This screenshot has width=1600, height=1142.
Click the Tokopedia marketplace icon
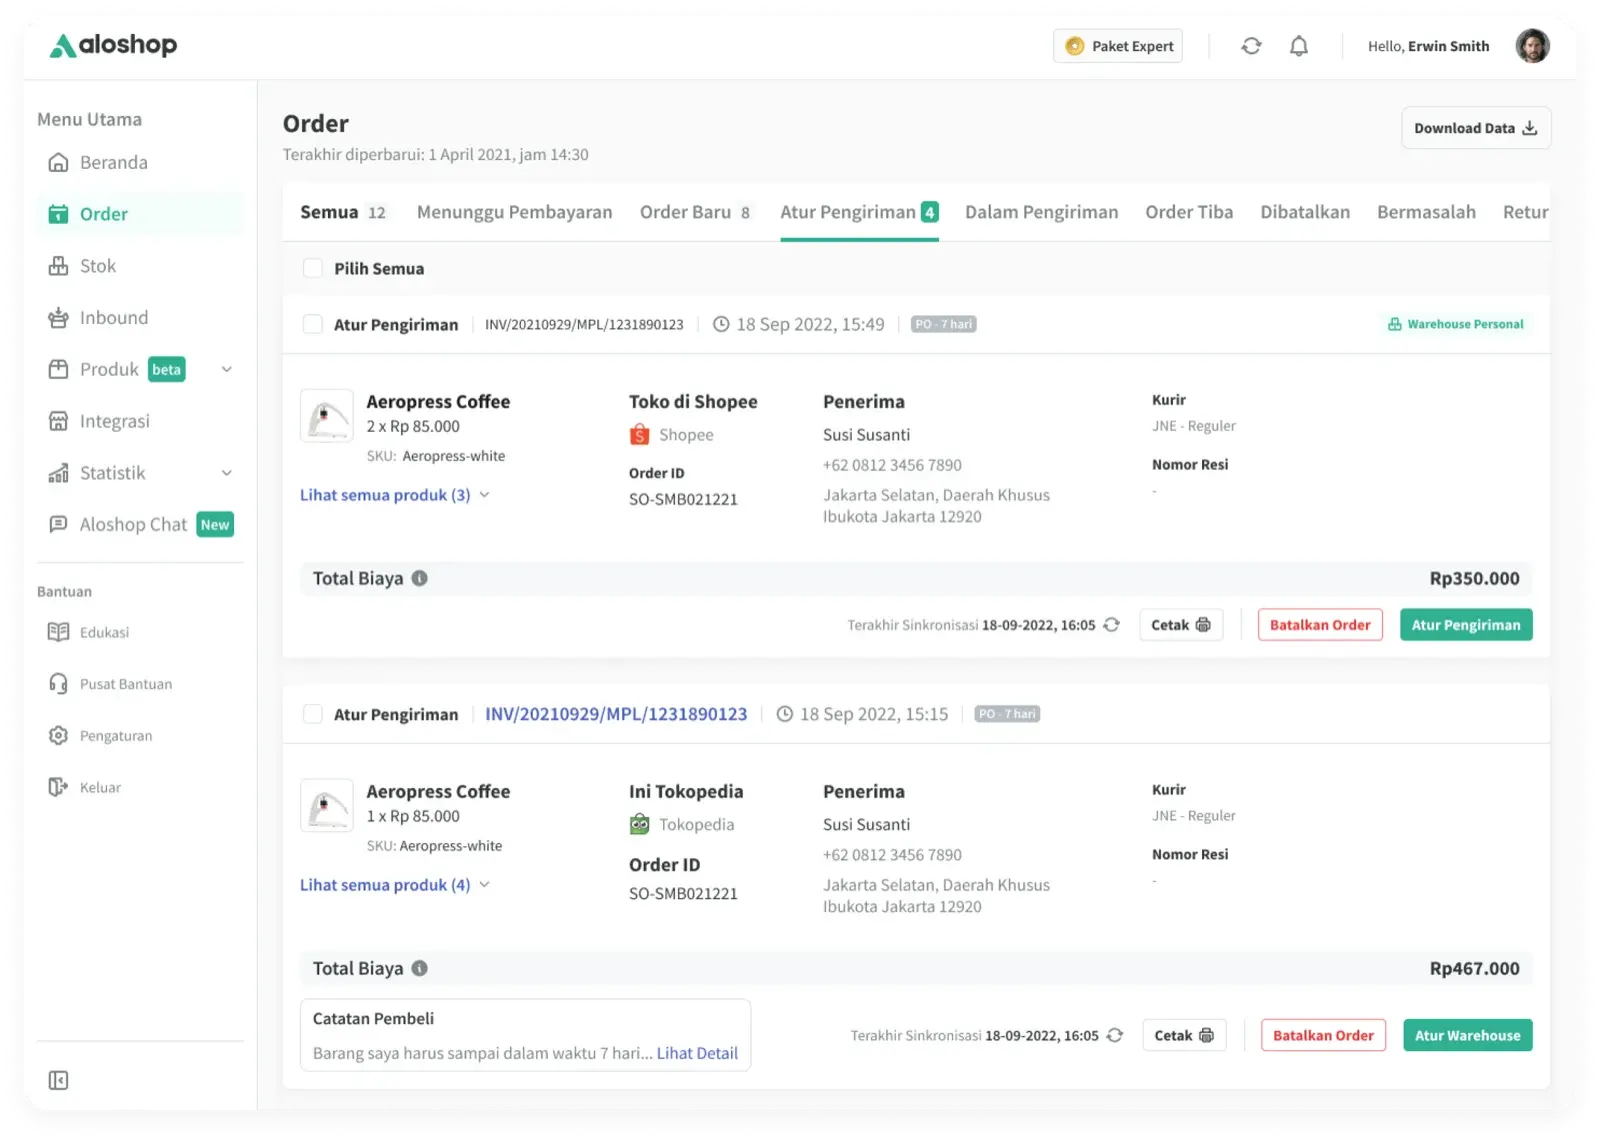pos(639,825)
